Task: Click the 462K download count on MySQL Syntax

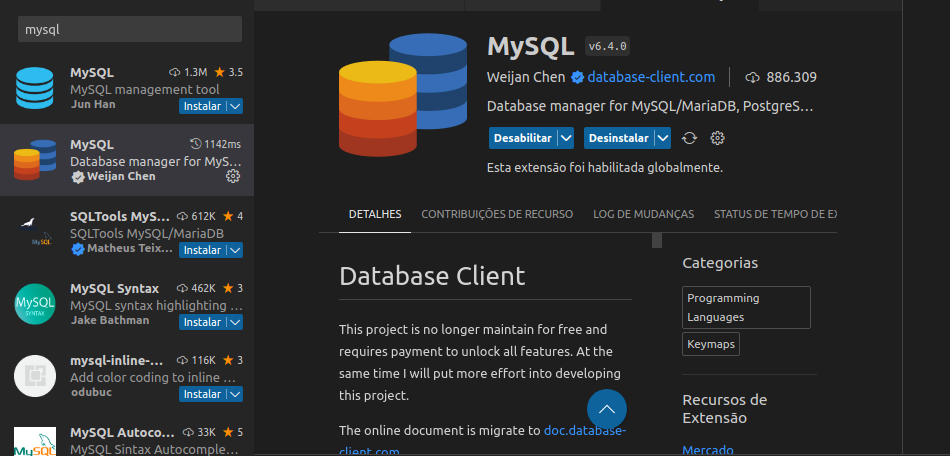Action: coord(196,288)
